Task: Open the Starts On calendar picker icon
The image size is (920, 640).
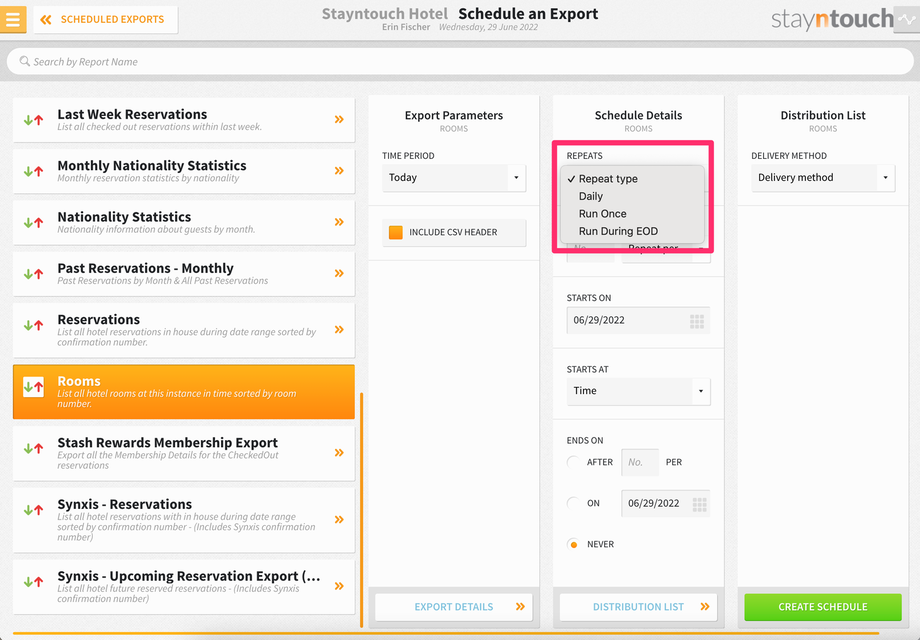Action: 696,321
